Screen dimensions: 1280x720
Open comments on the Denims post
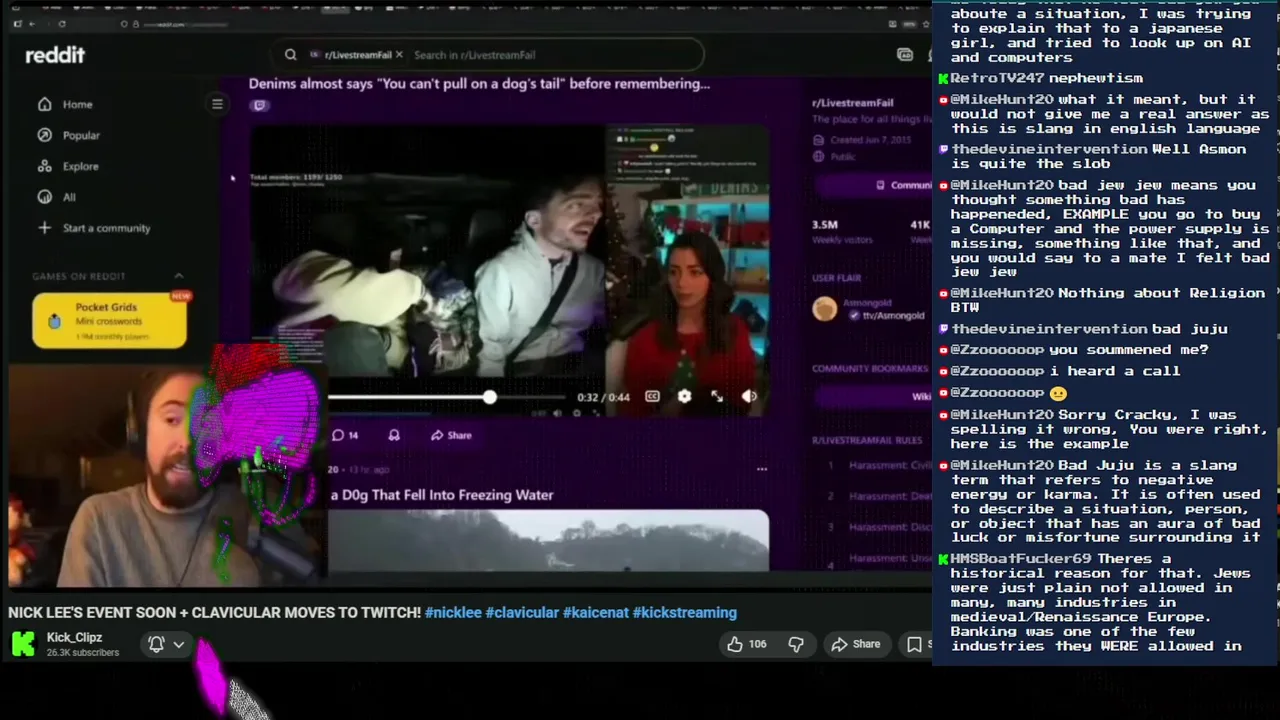[x=345, y=435]
